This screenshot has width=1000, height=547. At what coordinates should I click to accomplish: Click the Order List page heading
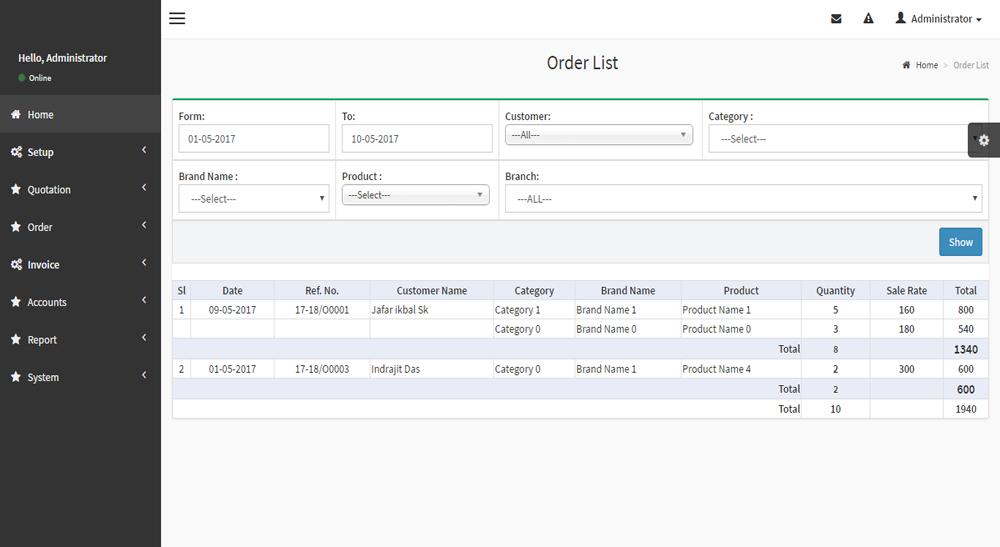[582, 63]
